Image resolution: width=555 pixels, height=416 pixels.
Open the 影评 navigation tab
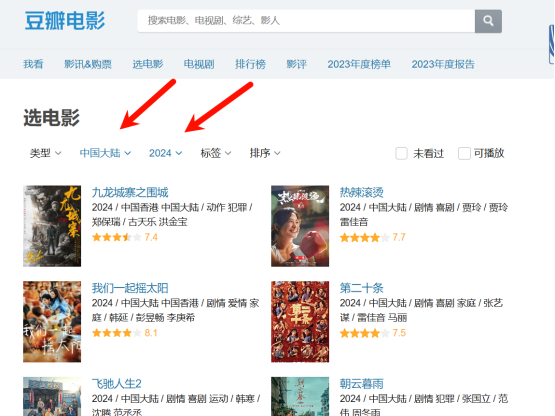pyautogui.click(x=296, y=64)
